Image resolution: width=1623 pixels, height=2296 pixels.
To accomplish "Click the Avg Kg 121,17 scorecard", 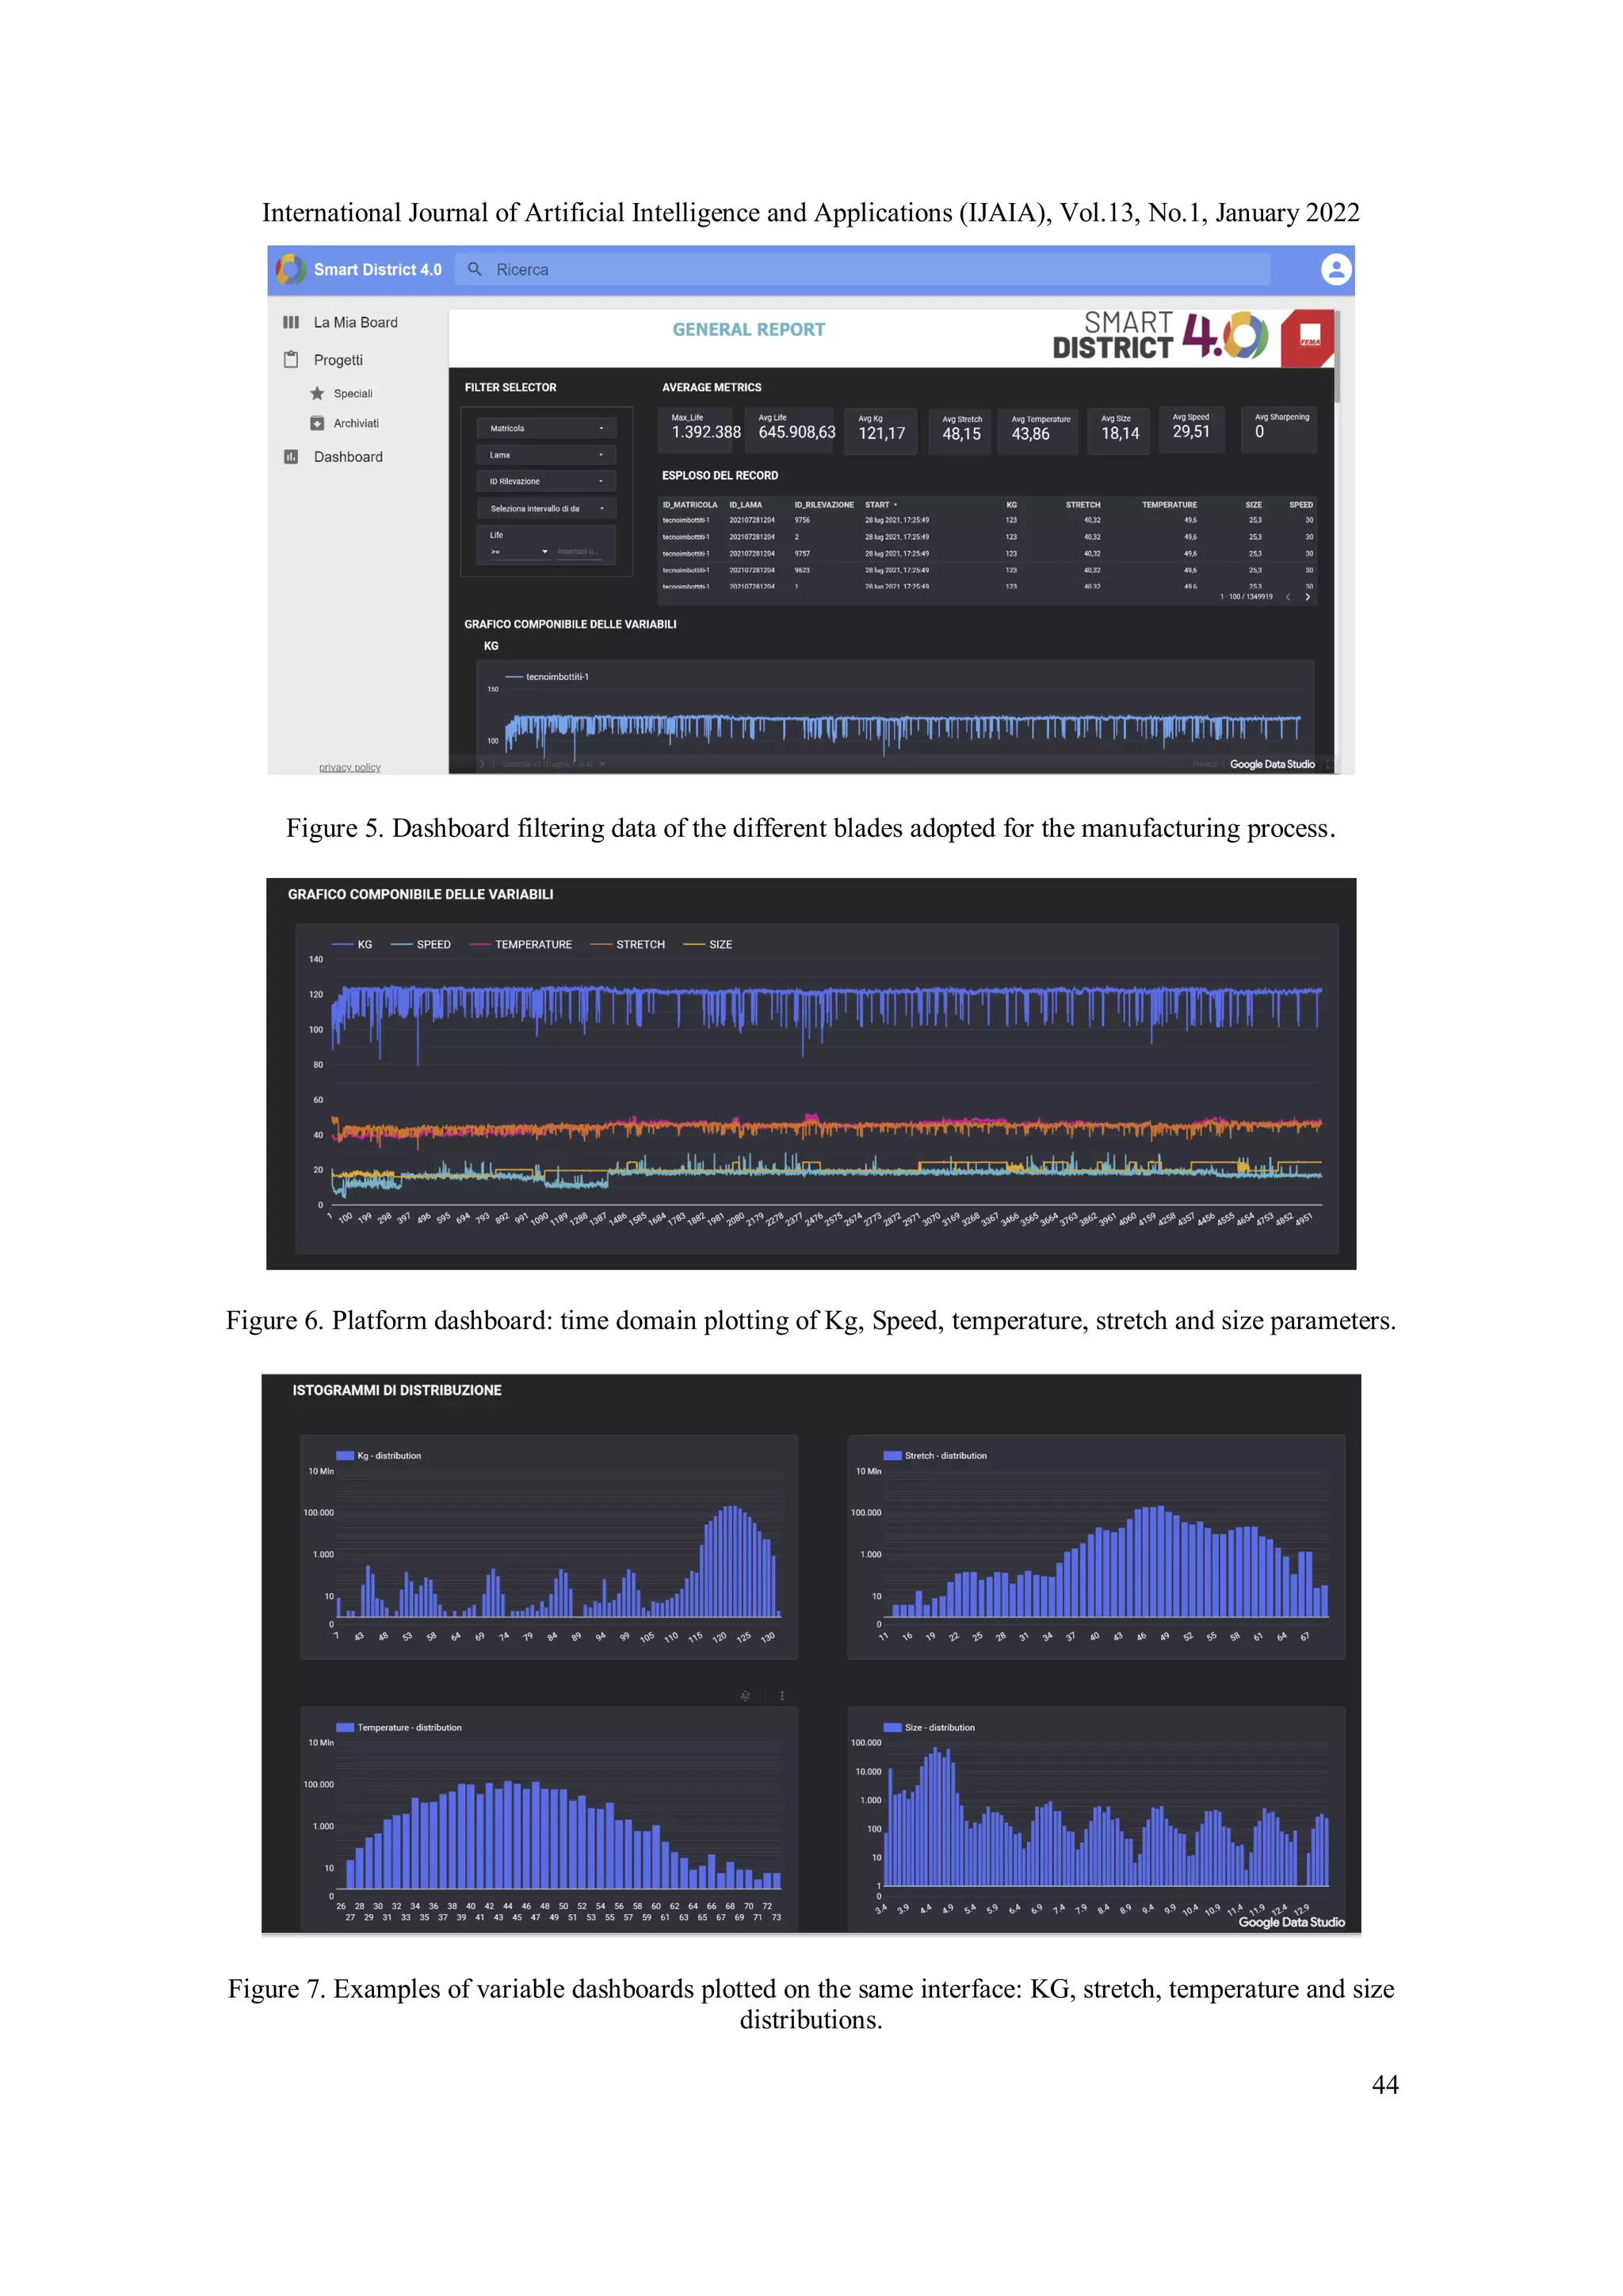I will coord(881,431).
